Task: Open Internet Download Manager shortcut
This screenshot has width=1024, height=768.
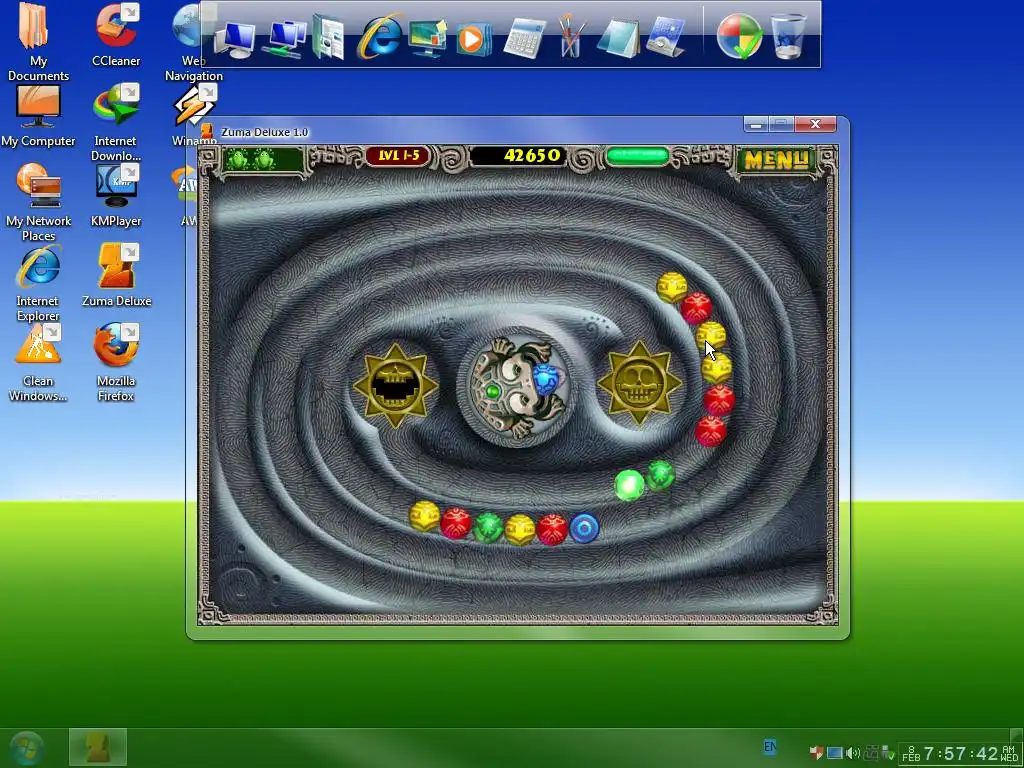Action: [116, 122]
